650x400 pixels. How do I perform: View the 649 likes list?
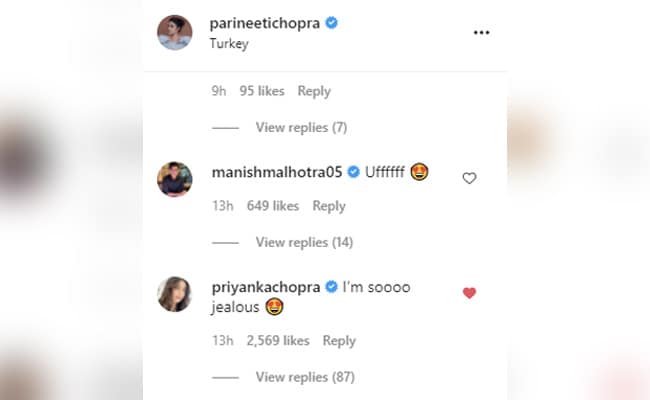click(270, 206)
